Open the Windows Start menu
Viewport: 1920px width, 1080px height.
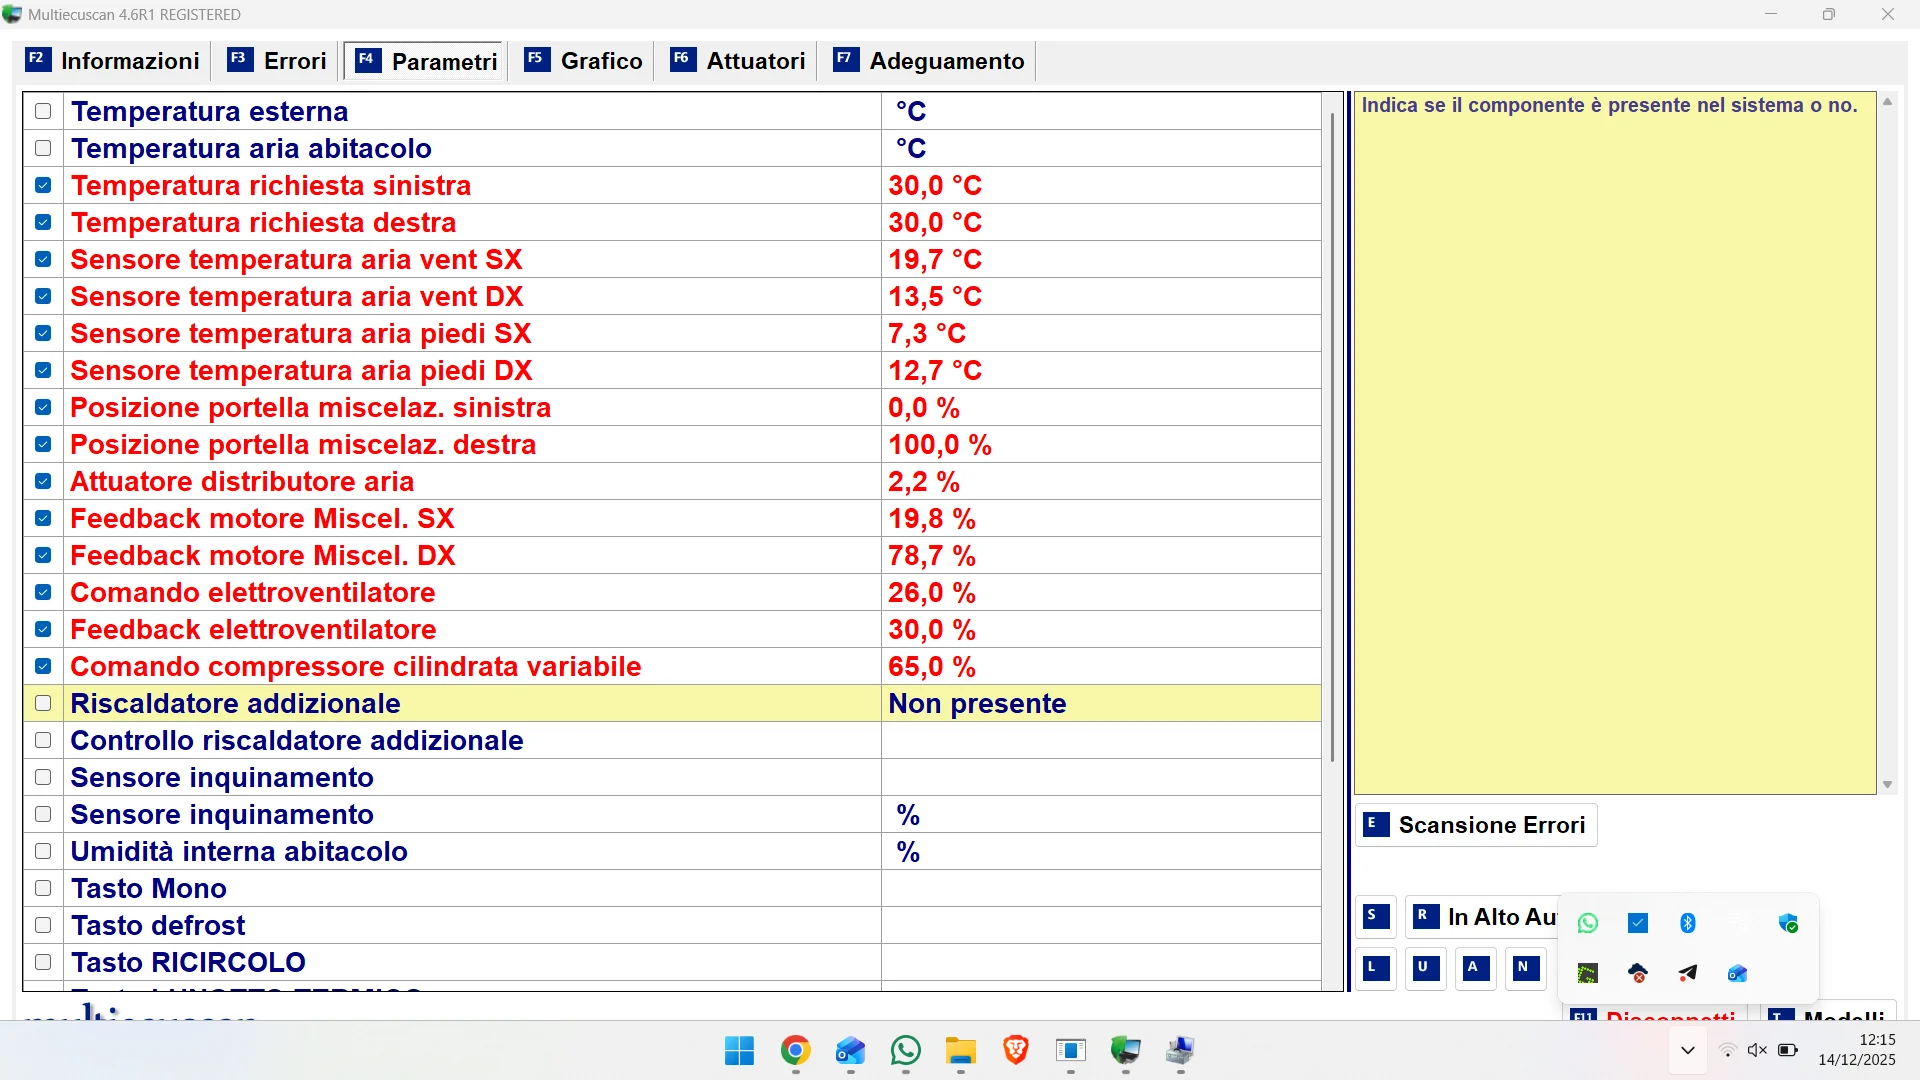pyautogui.click(x=740, y=1051)
